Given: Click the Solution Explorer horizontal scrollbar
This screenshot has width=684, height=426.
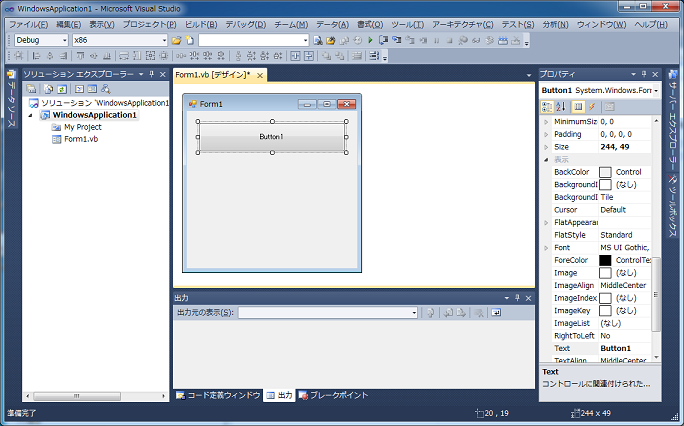Looking at the screenshot, I should (x=96, y=396).
